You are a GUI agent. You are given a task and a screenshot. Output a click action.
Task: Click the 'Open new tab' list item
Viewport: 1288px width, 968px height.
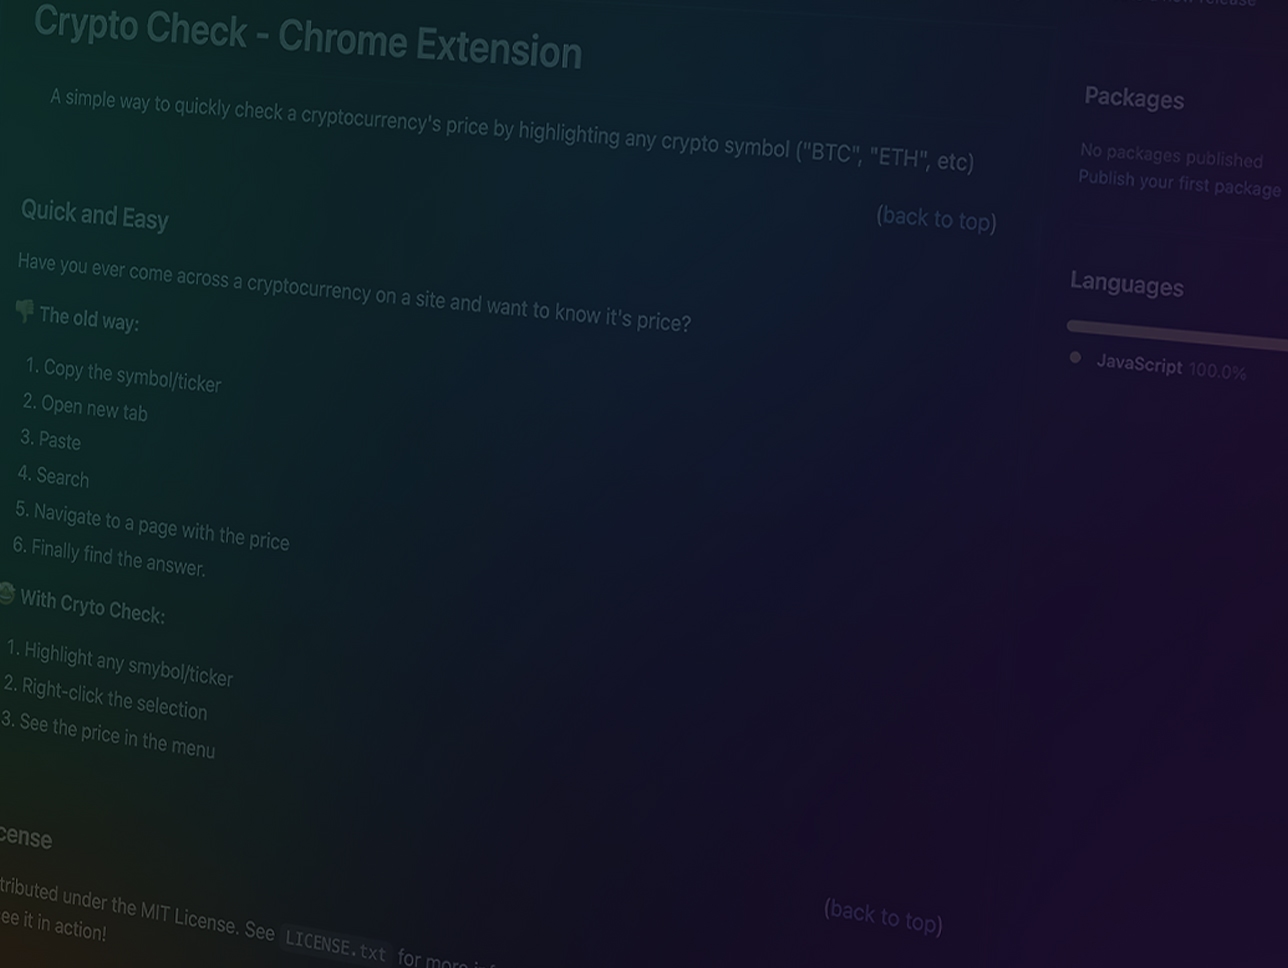94,407
